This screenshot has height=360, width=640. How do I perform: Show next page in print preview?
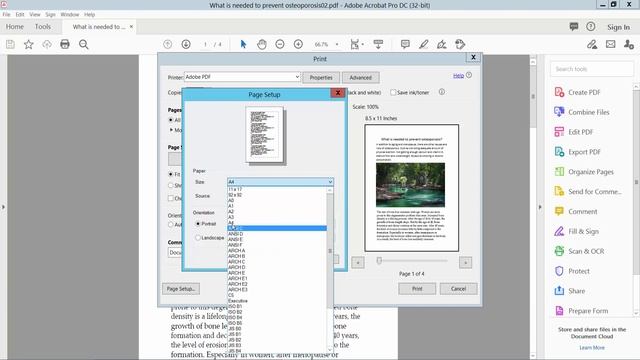[465, 262]
